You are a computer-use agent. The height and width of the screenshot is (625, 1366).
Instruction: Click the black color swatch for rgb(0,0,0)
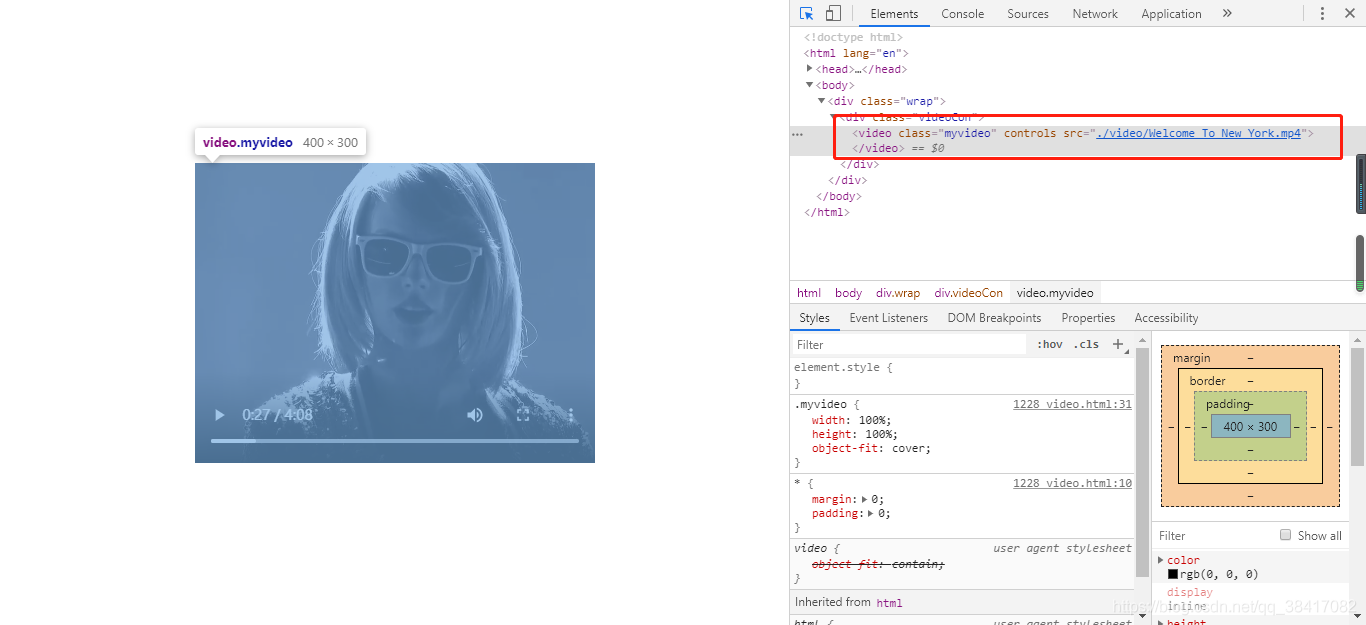pos(1172,573)
